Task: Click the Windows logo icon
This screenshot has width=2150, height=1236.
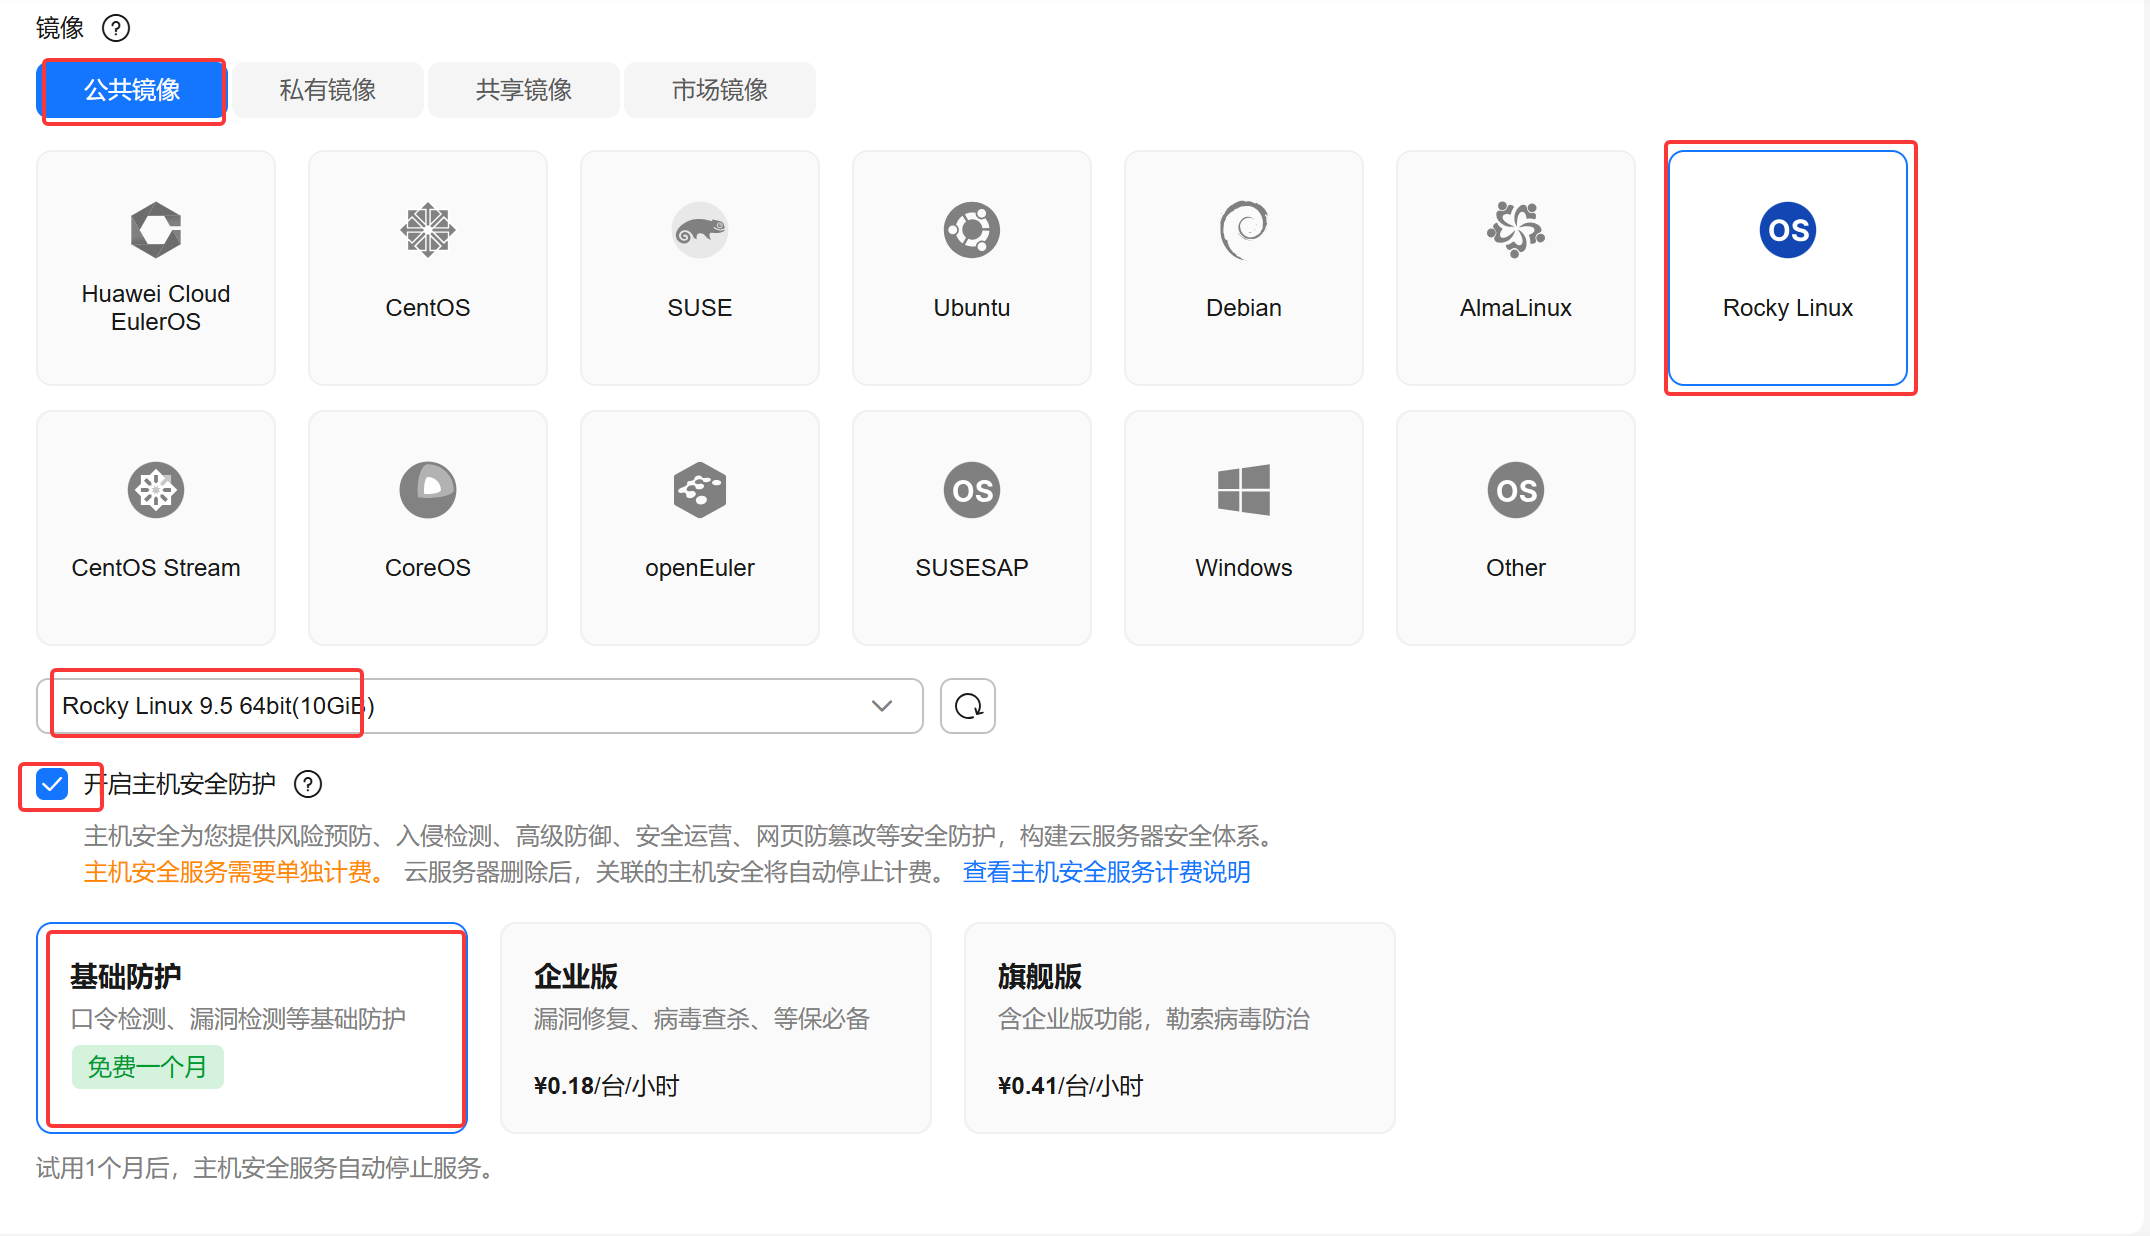Action: [x=1244, y=490]
